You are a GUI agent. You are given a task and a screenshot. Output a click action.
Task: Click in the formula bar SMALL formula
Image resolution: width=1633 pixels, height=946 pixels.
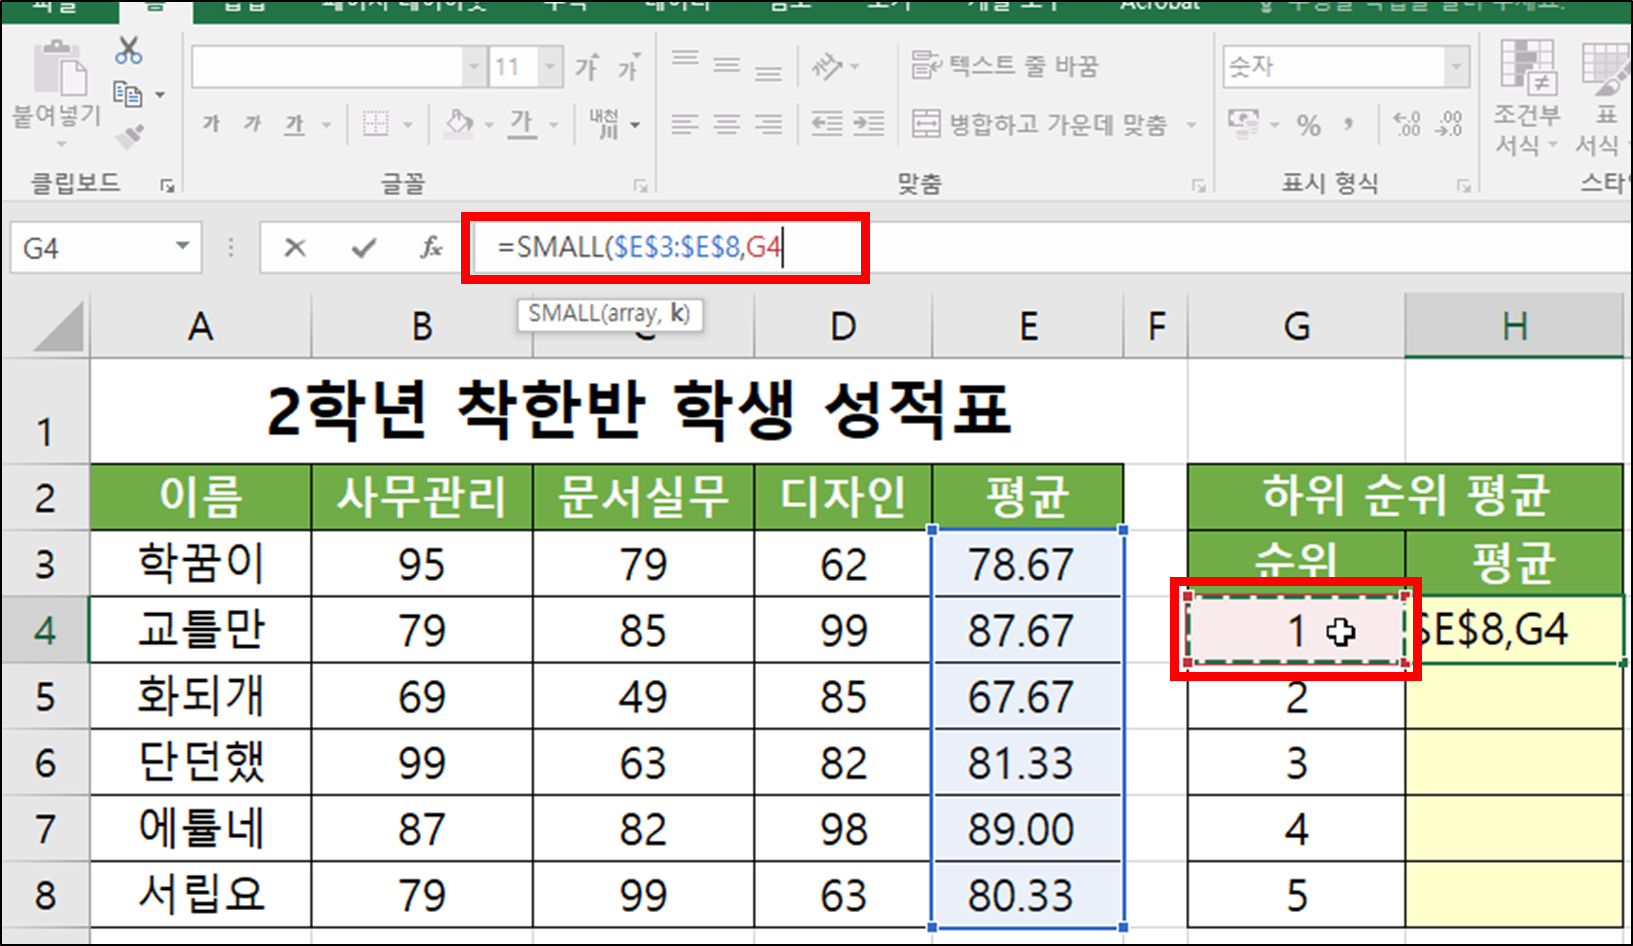[640, 247]
